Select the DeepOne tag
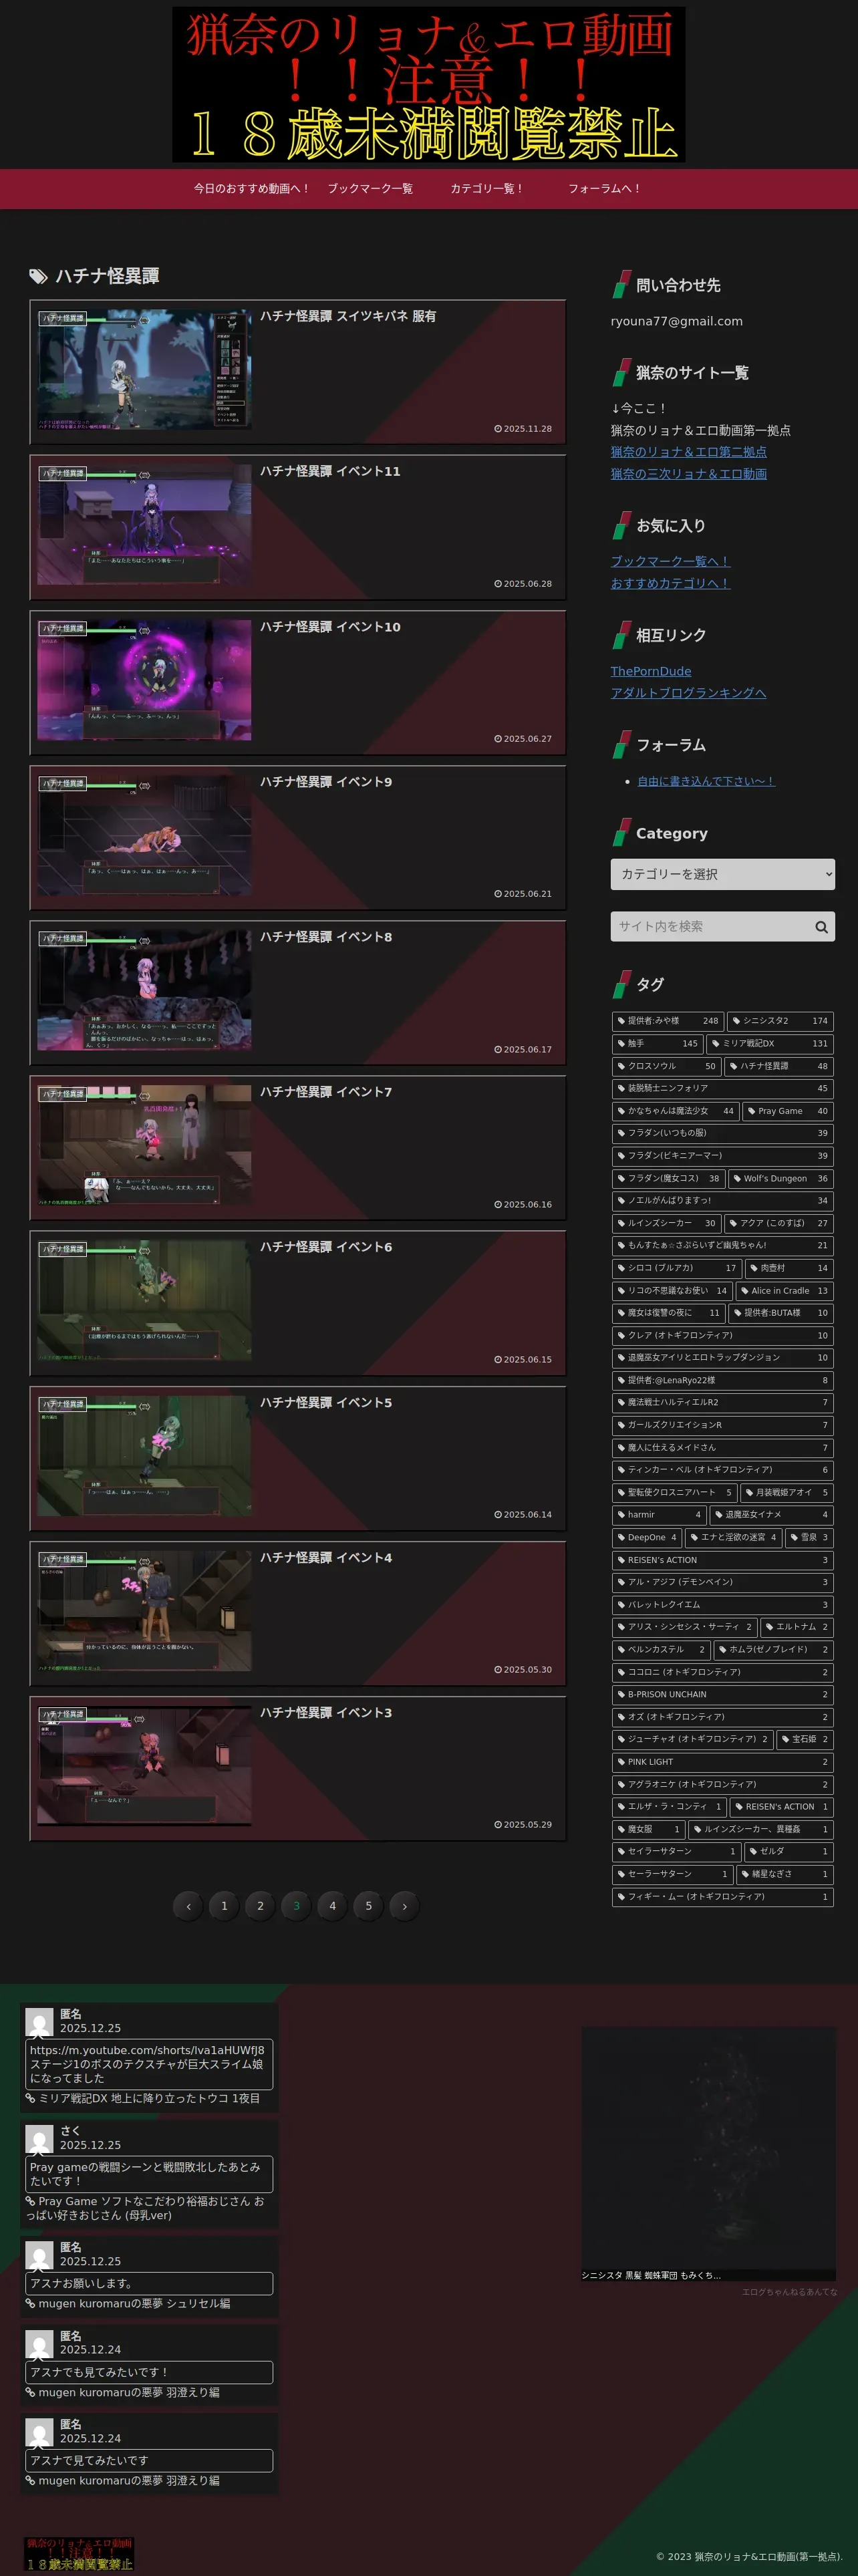This screenshot has width=858, height=2576. [647, 1537]
